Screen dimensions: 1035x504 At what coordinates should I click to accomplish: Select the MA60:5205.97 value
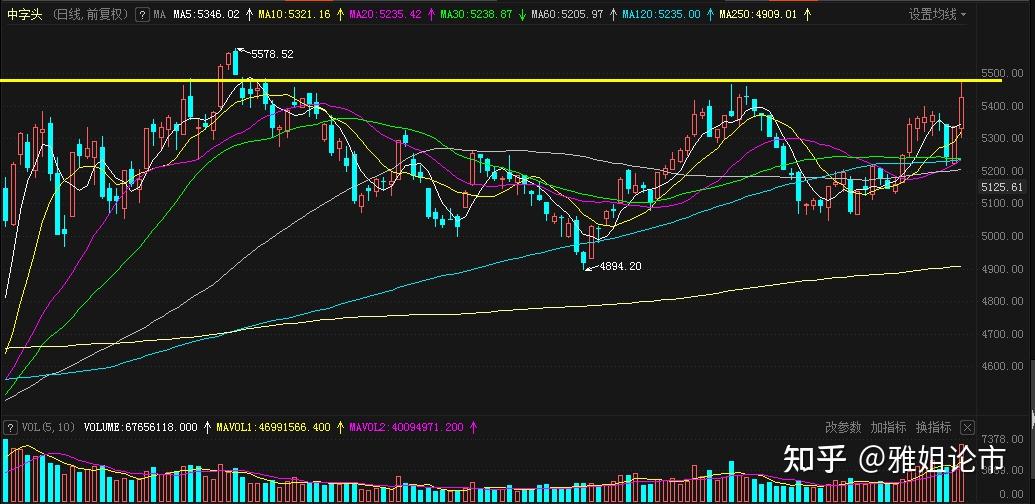click(x=567, y=14)
